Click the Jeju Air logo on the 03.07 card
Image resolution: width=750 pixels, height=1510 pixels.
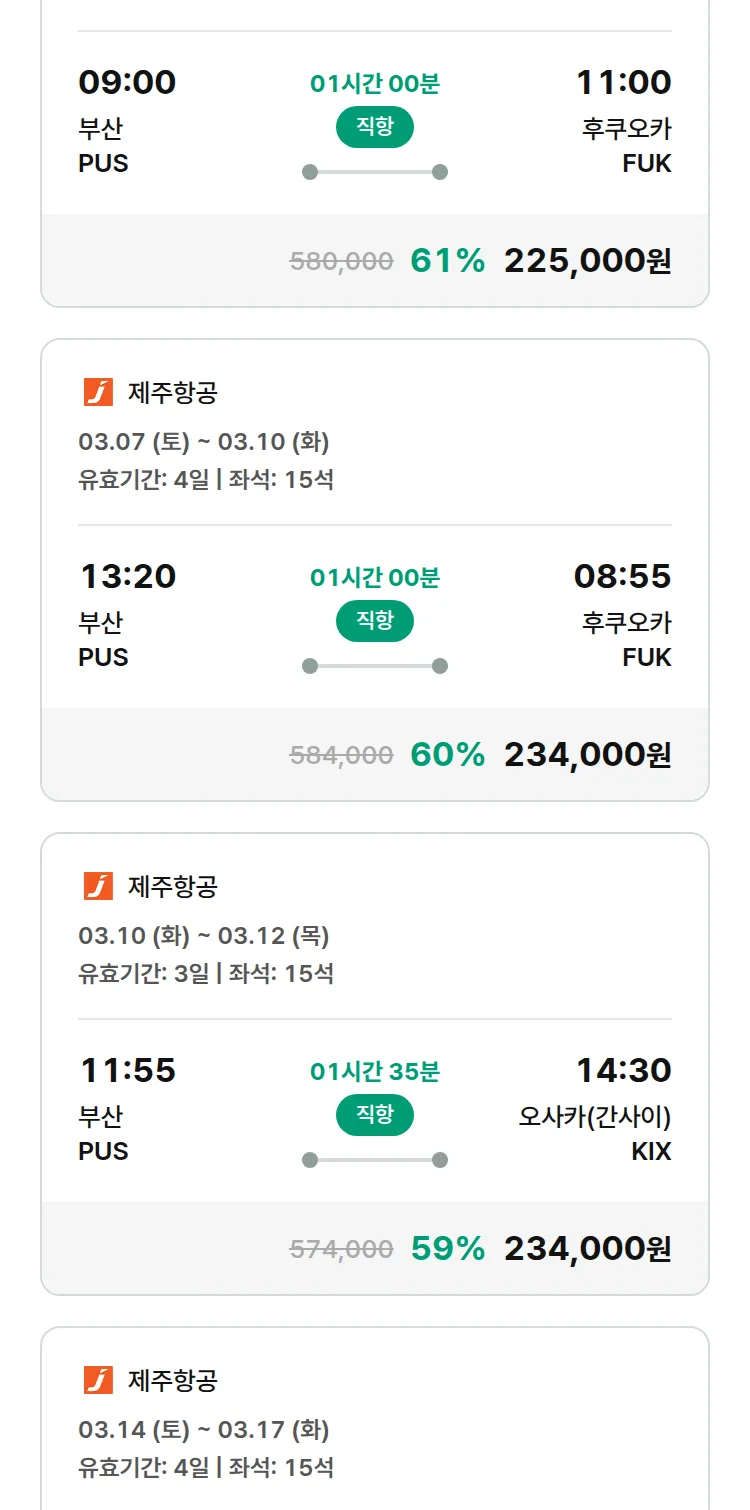click(x=98, y=393)
